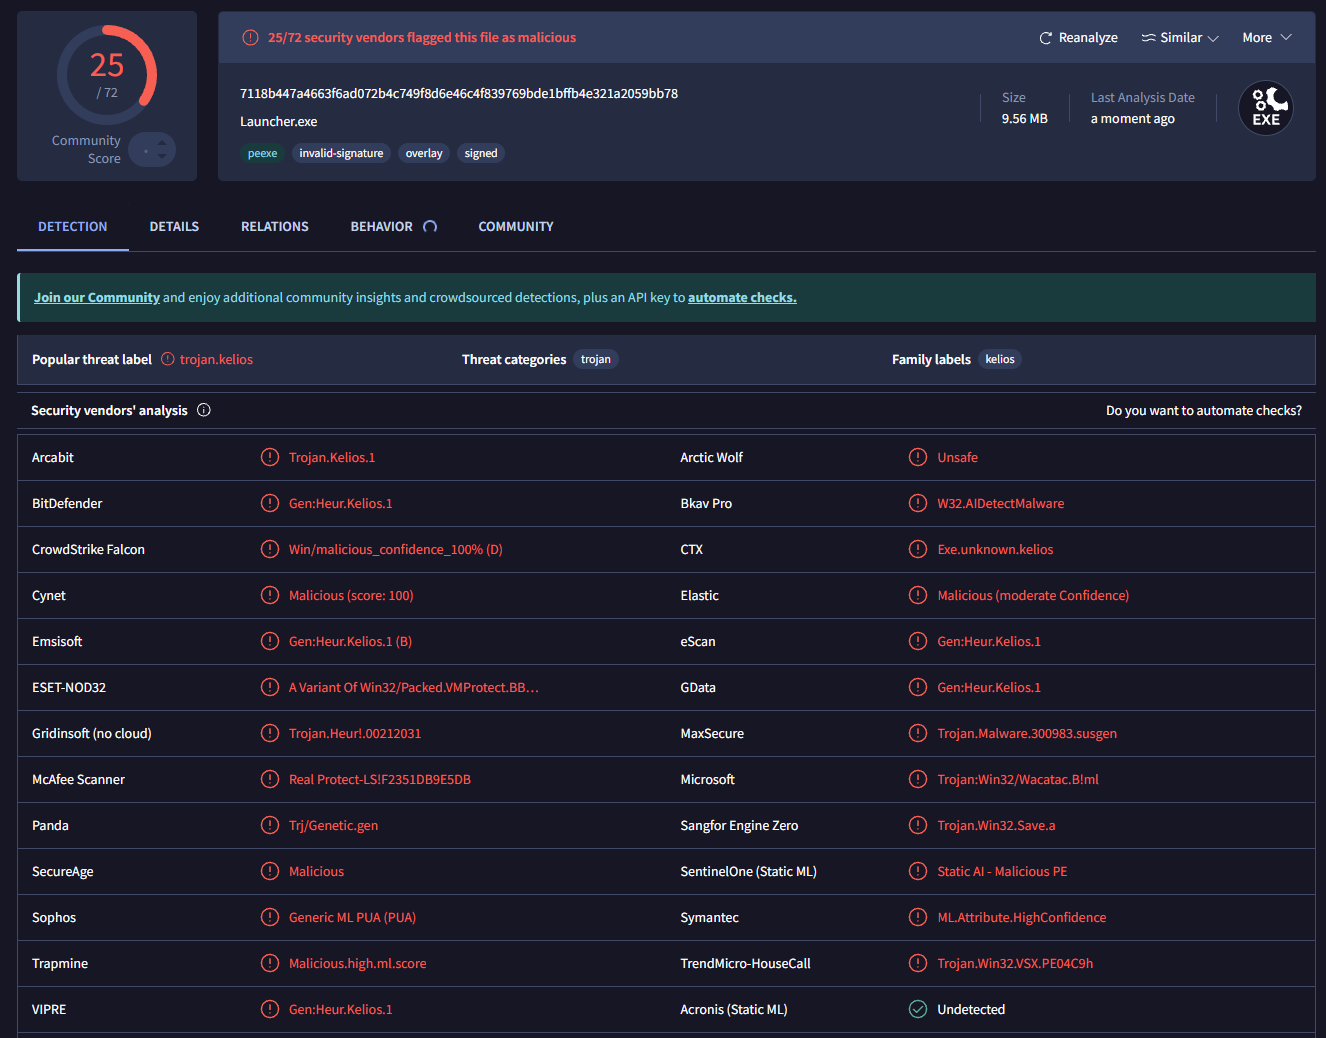The image size is (1326, 1038).
Task: Open the More dropdown menu
Action: [x=1267, y=37]
